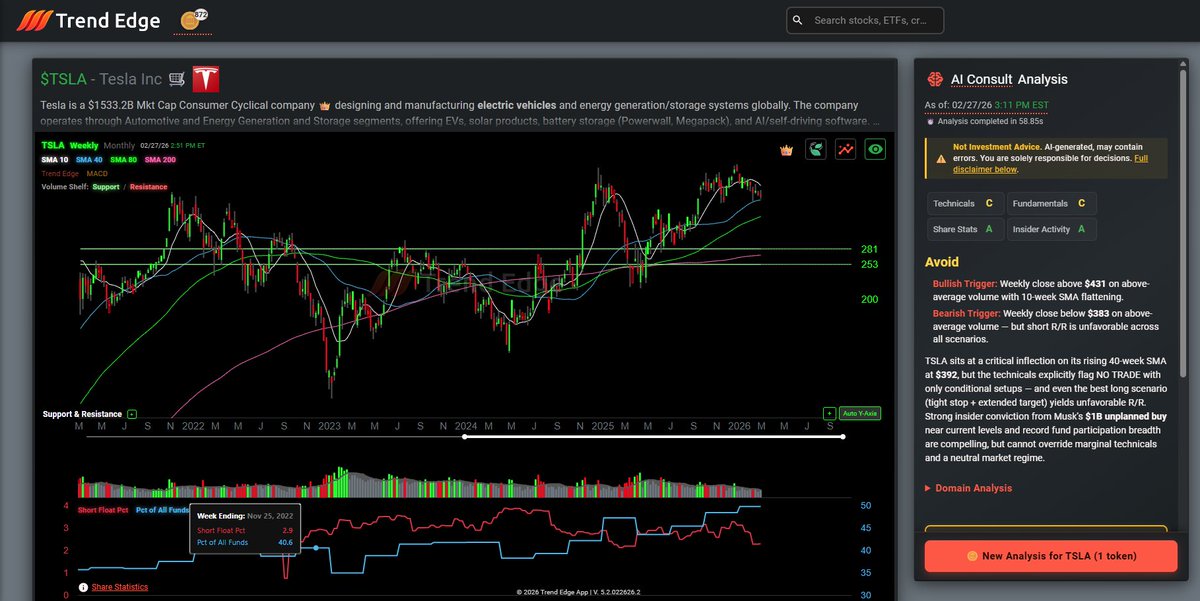
Task: Switch chart to Monthly timeframe
Action: [x=119, y=146]
